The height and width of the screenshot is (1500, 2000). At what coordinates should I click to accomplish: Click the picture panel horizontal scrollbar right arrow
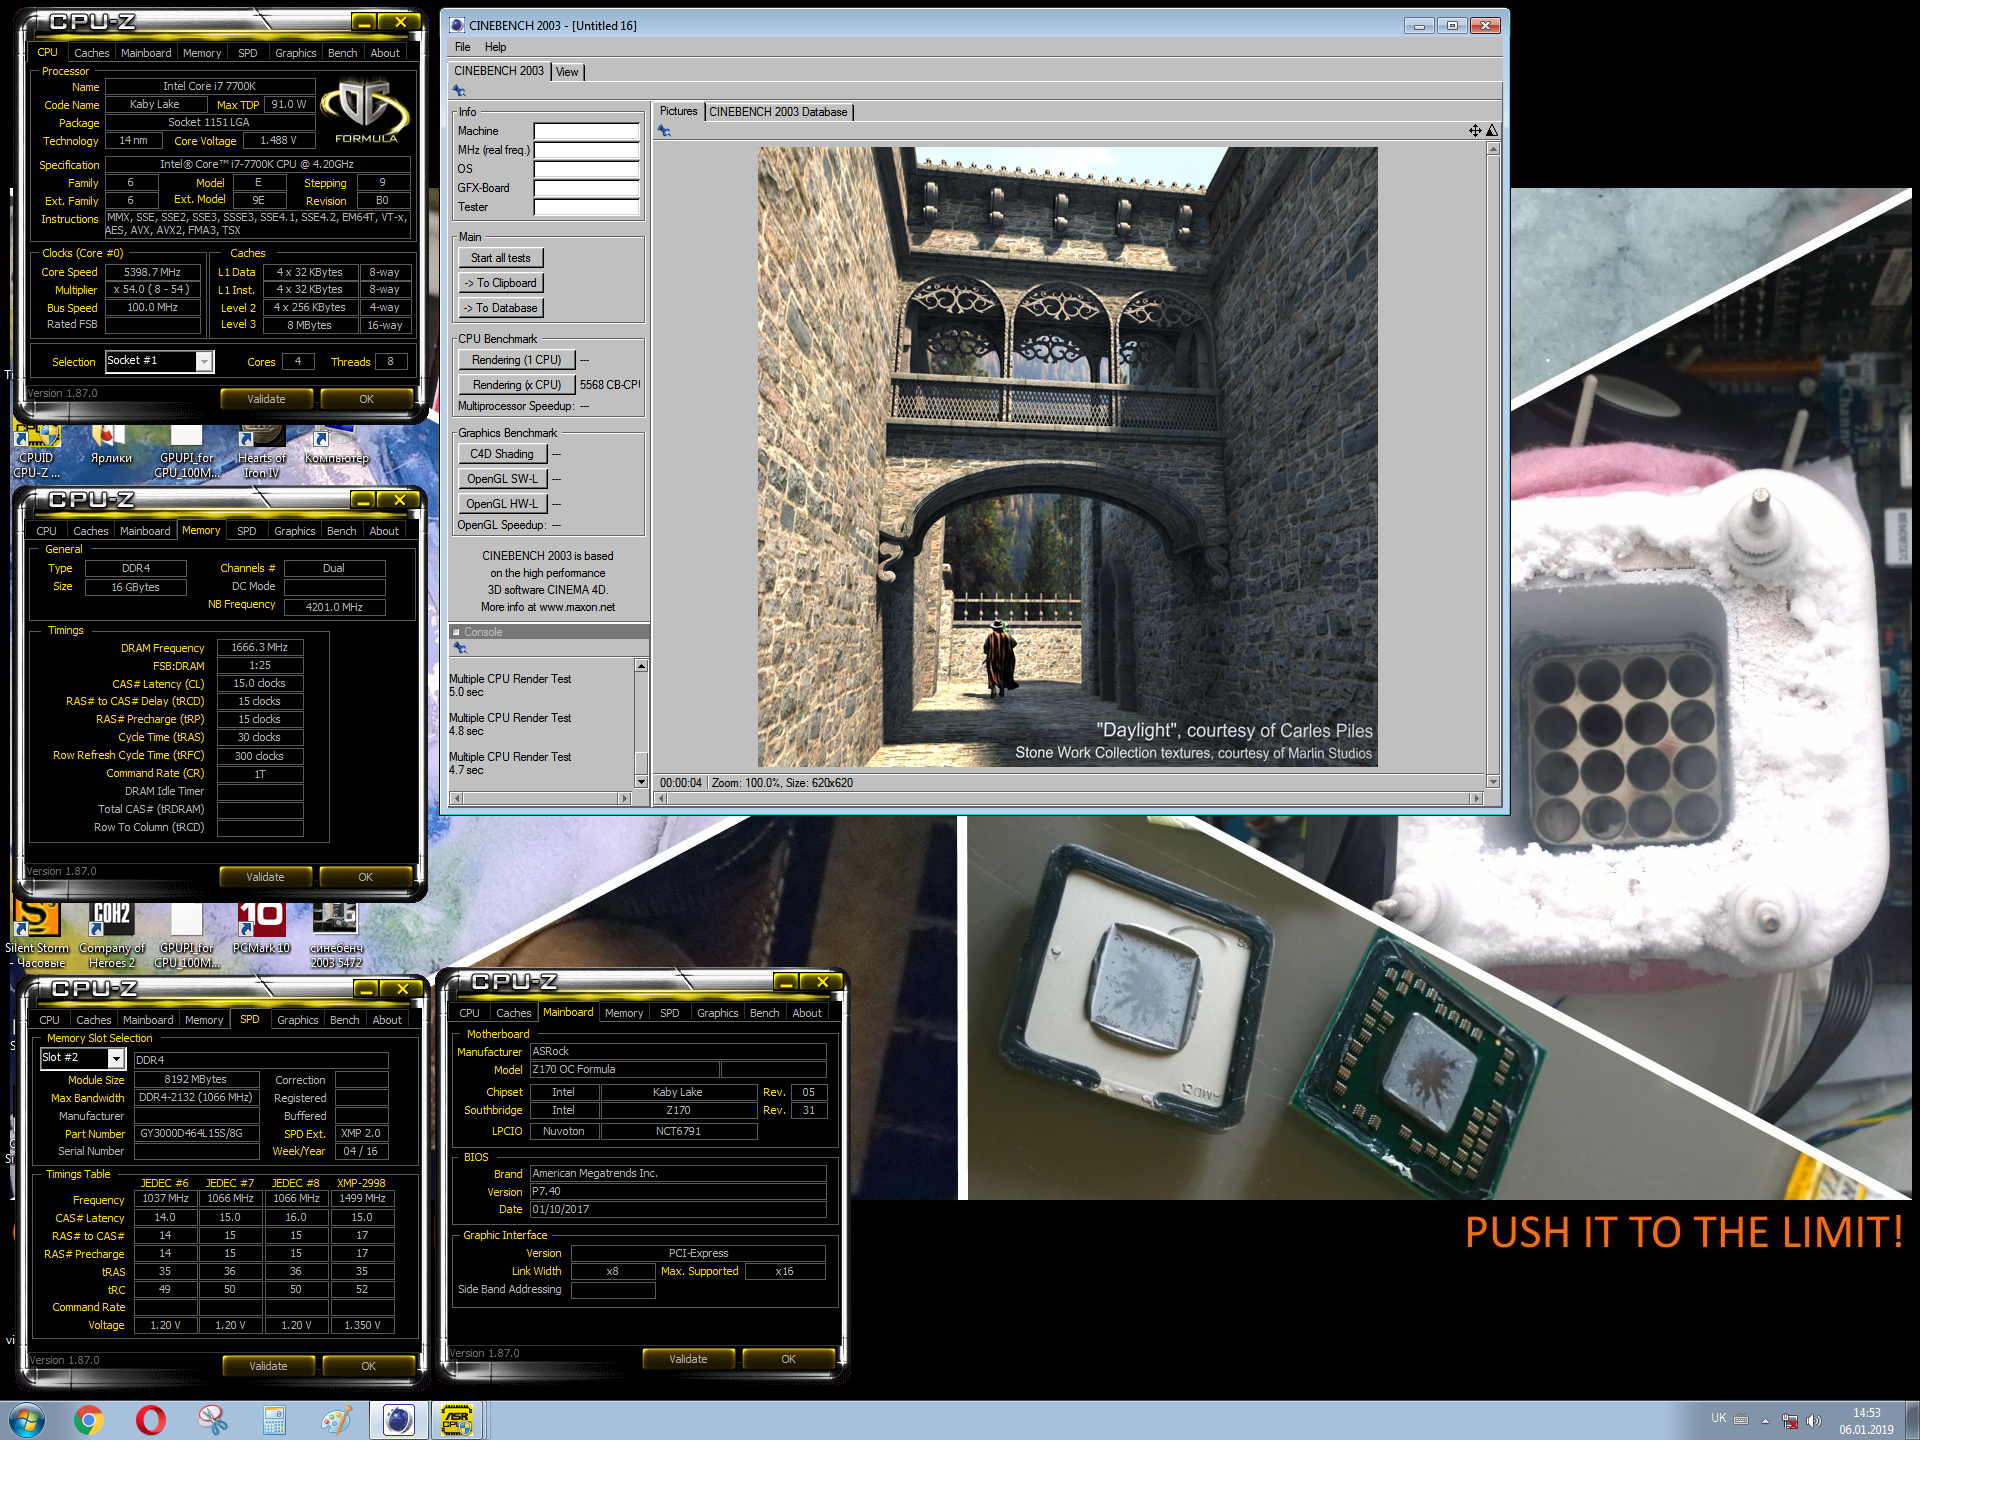1476,798
